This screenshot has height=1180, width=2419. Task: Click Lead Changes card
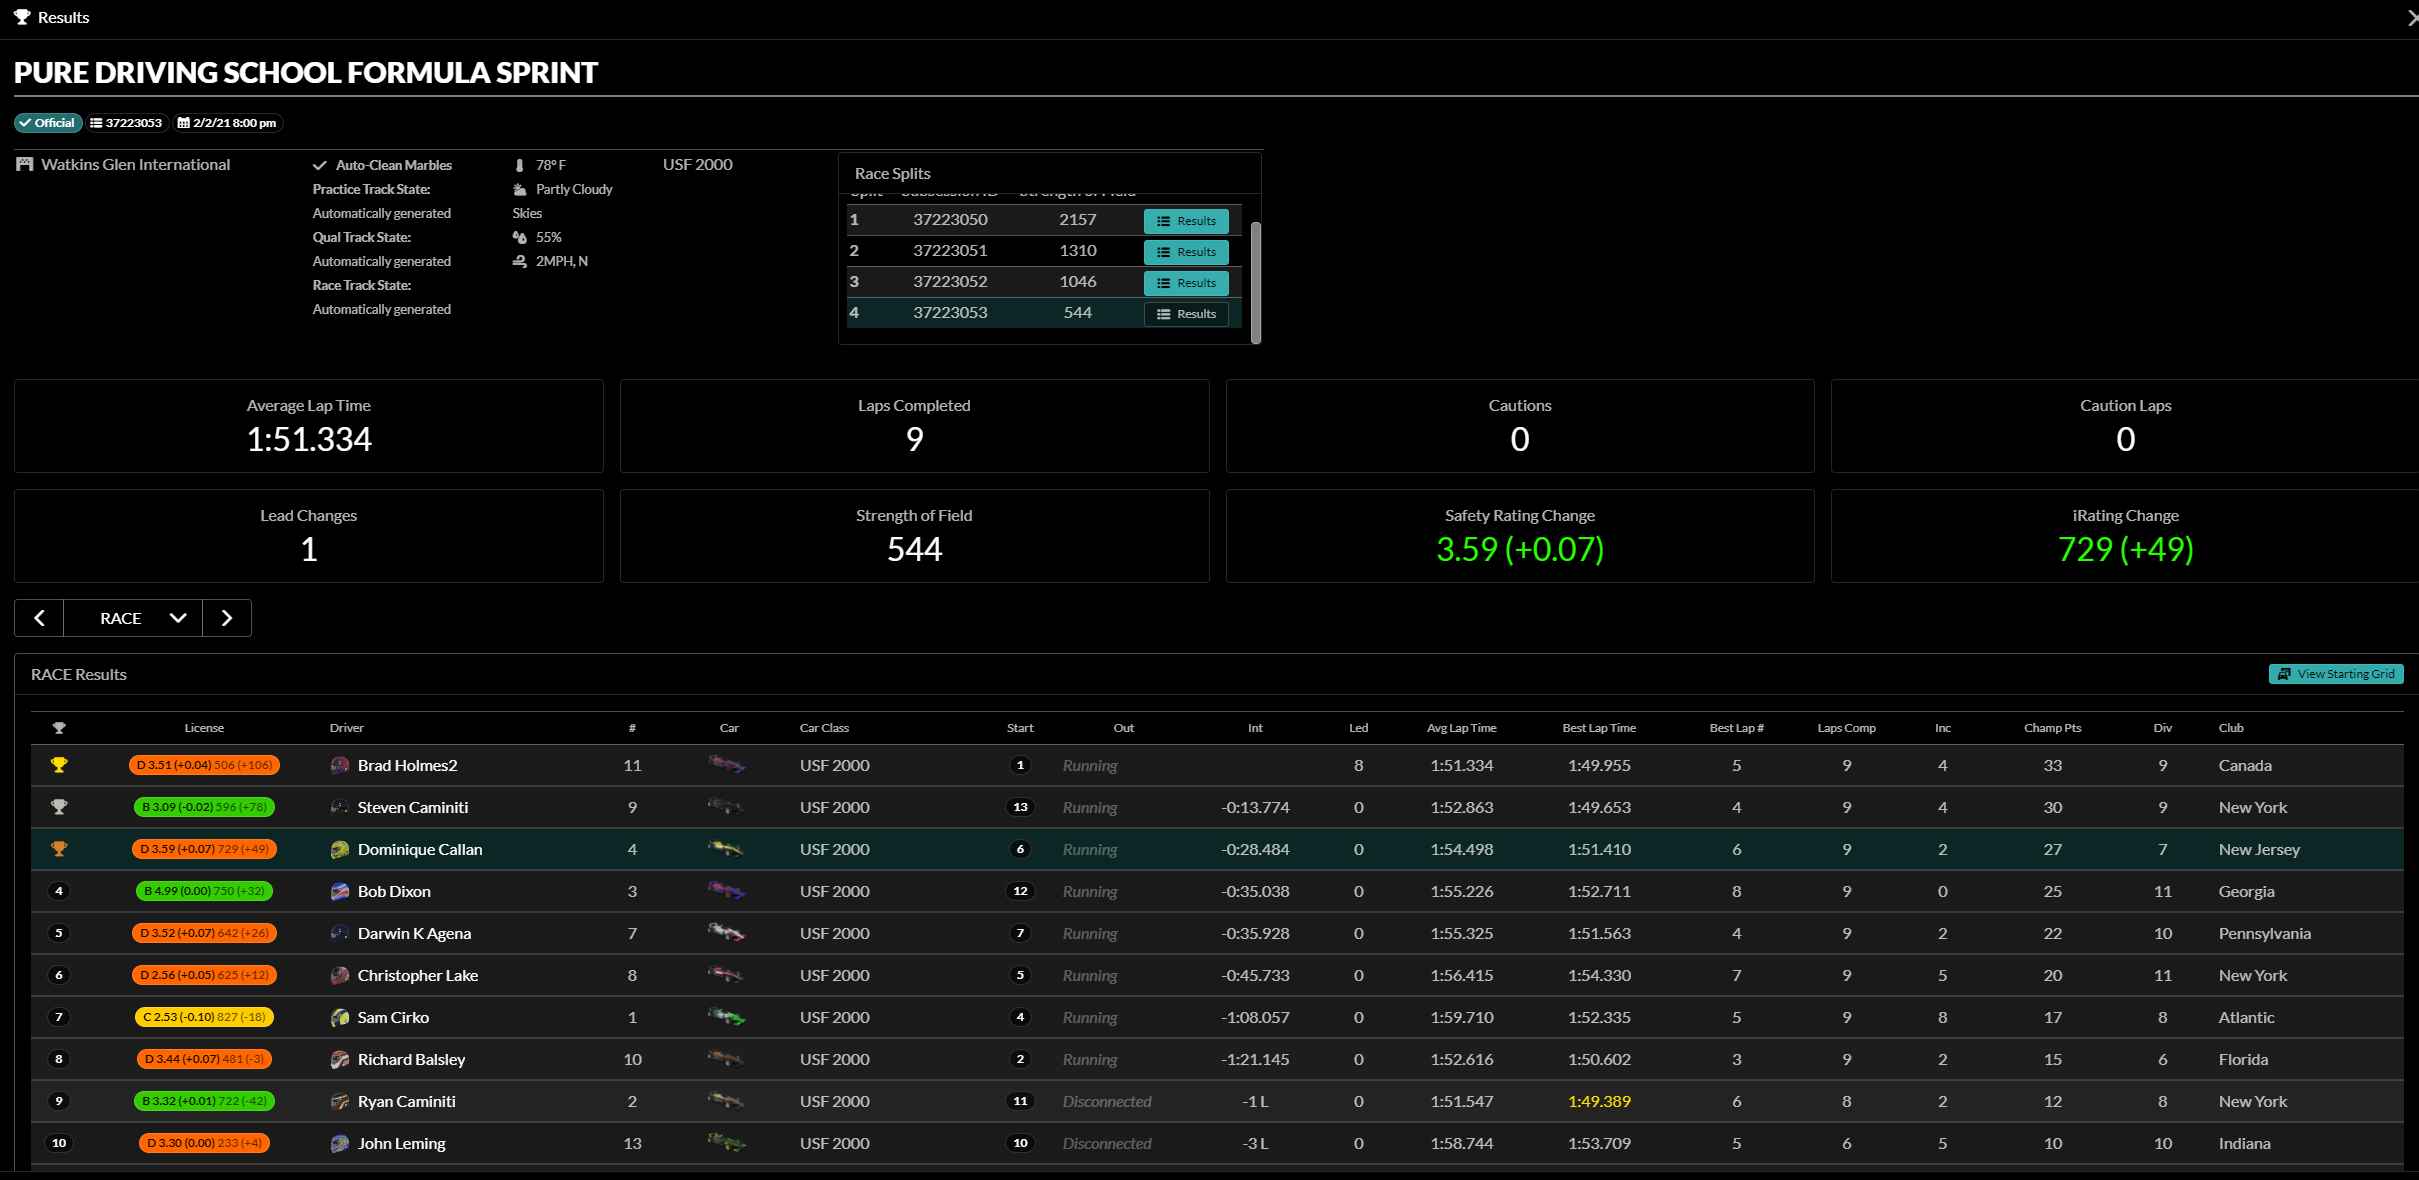point(309,536)
